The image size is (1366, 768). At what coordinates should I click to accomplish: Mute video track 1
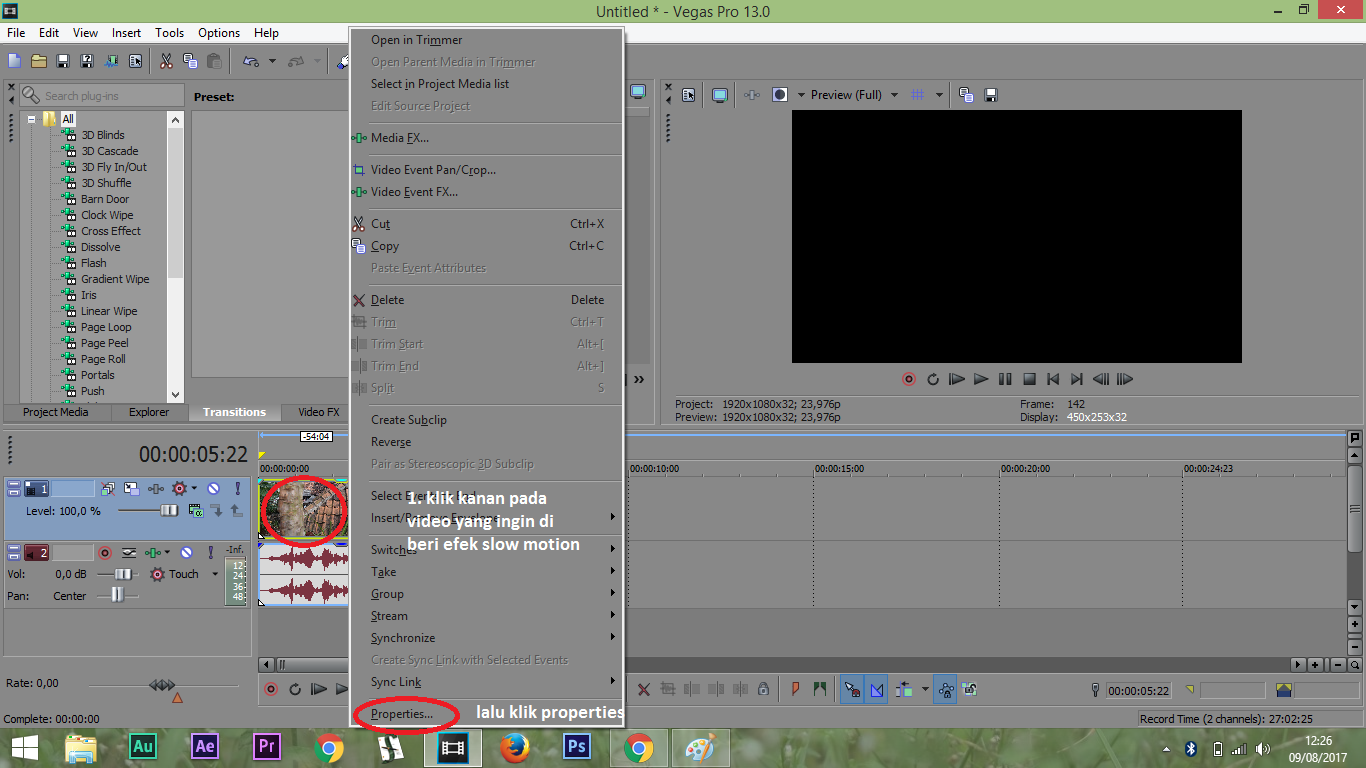(213, 489)
